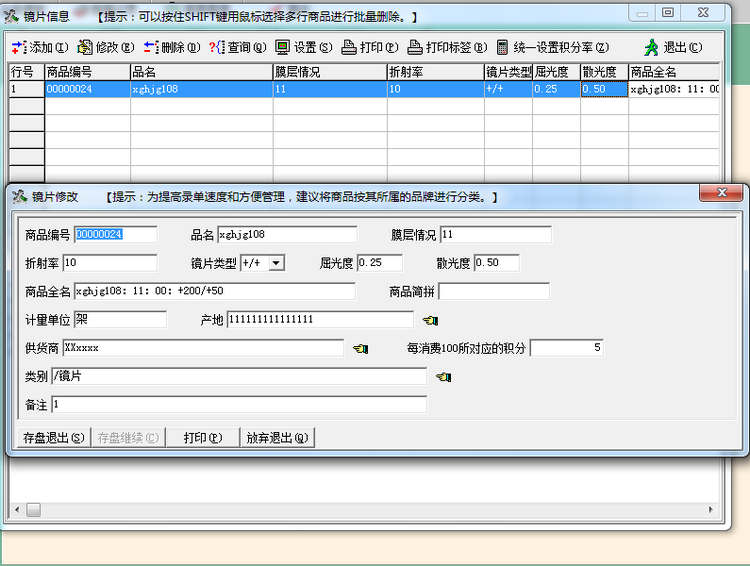This screenshot has height=566, width=750.
Task: Click 打印标签 (Print labels) toolbar icon
Action: pyautogui.click(x=415, y=47)
